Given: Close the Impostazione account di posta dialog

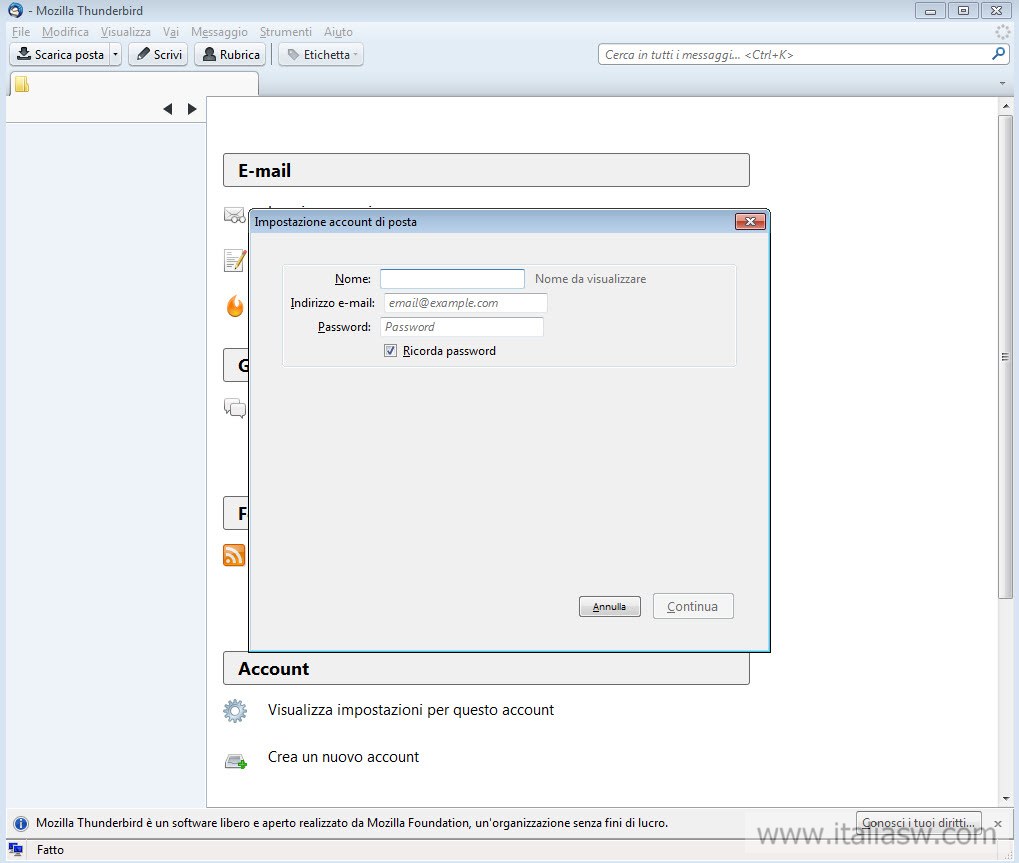Looking at the screenshot, I should click(x=750, y=222).
